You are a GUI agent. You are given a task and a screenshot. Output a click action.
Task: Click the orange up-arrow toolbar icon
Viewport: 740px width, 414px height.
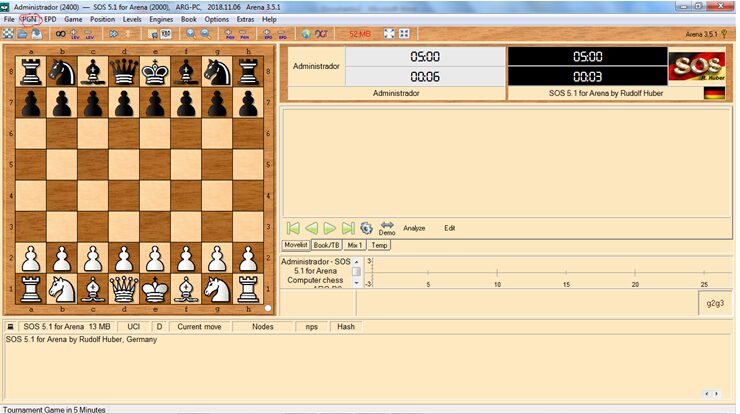127,34
